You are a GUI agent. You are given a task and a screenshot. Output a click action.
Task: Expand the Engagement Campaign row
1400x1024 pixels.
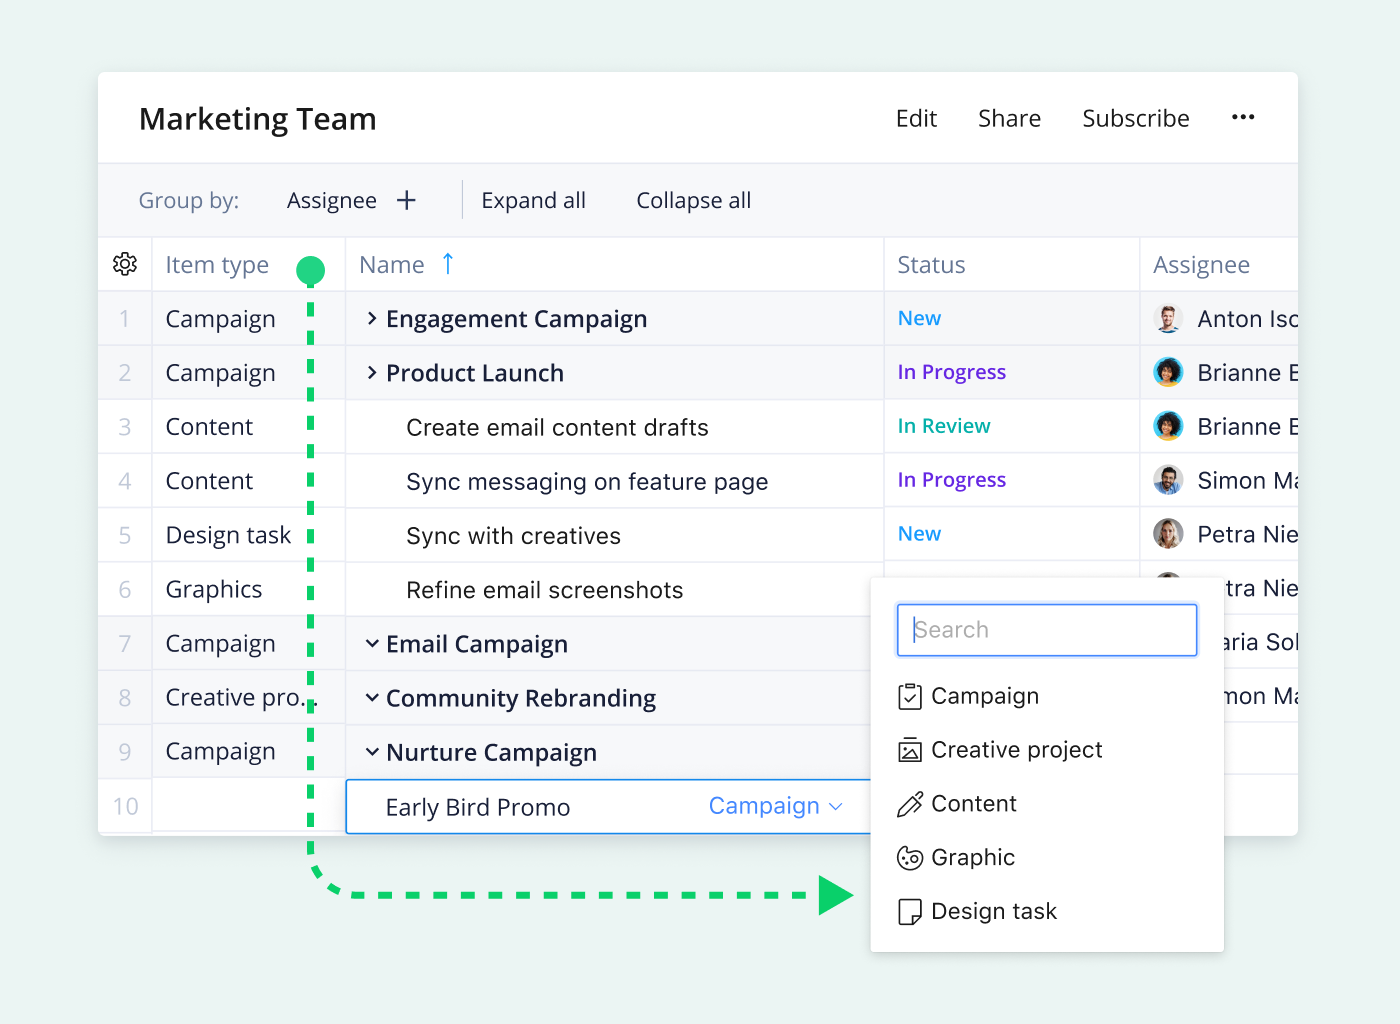pyautogui.click(x=372, y=319)
